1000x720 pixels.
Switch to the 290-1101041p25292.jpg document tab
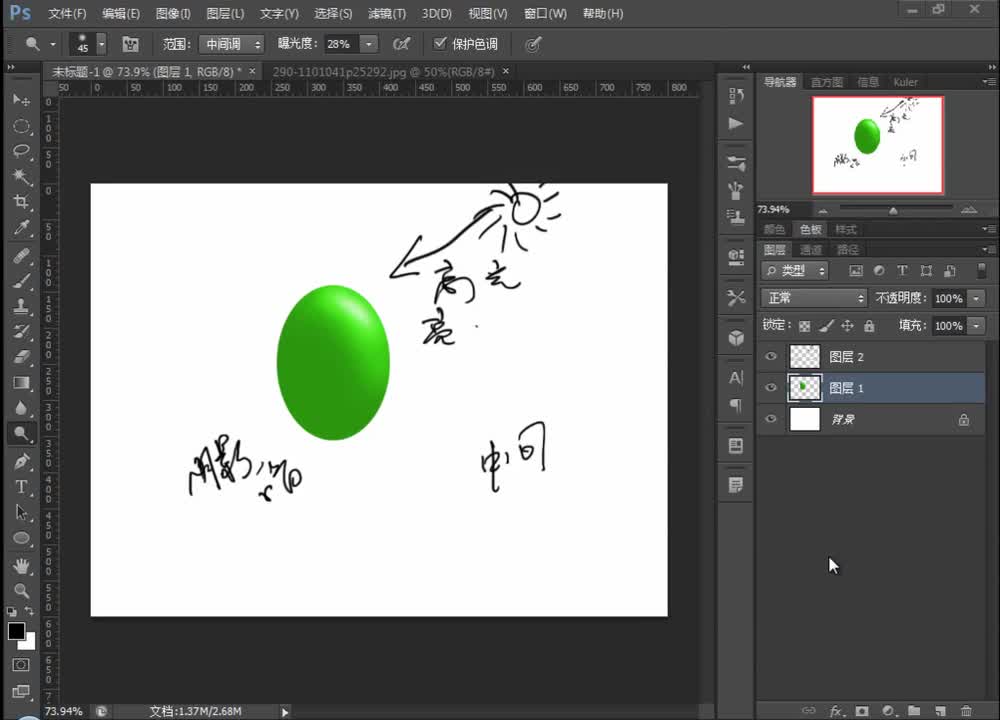click(383, 72)
